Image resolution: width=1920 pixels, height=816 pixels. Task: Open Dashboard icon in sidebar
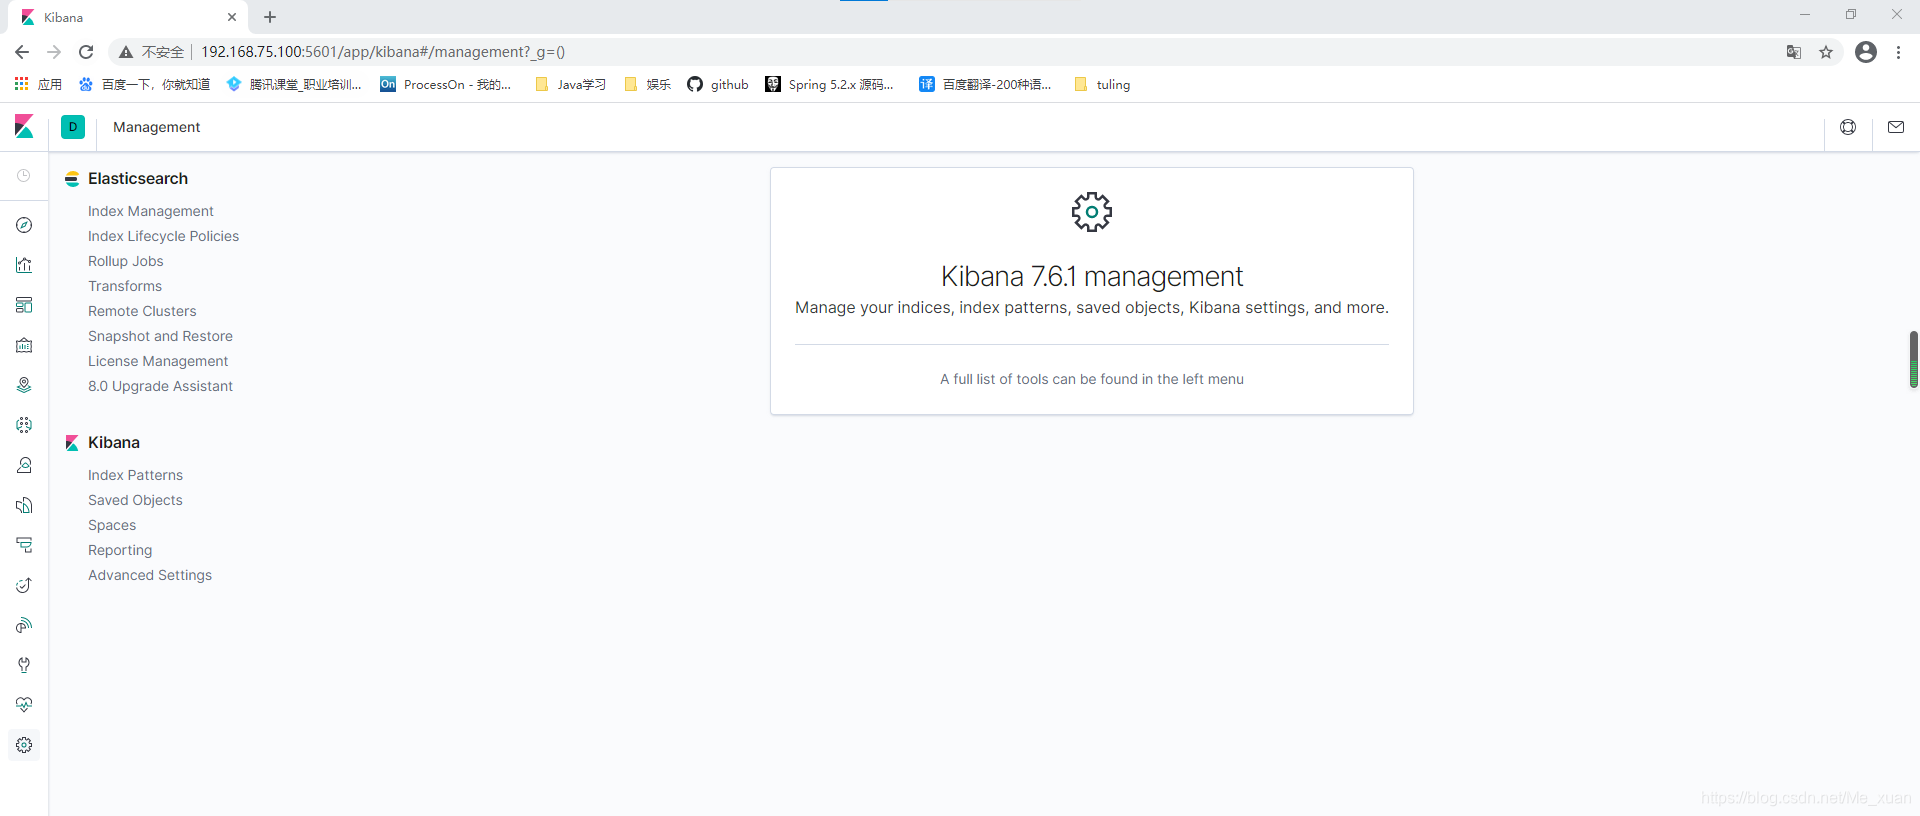point(24,305)
